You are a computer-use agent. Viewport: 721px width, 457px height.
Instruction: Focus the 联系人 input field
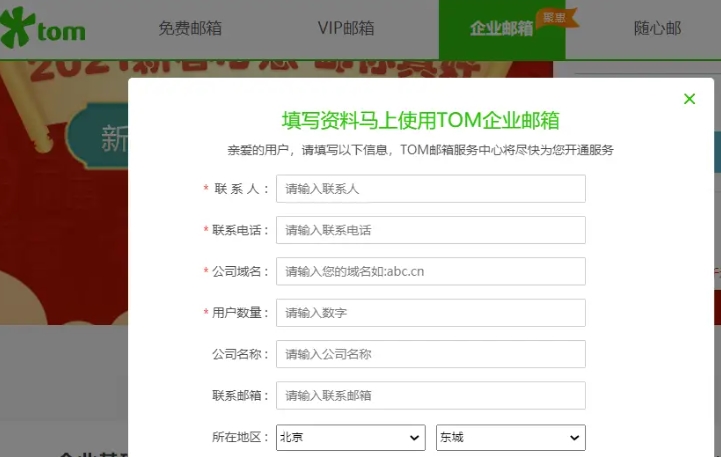click(430, 189)
